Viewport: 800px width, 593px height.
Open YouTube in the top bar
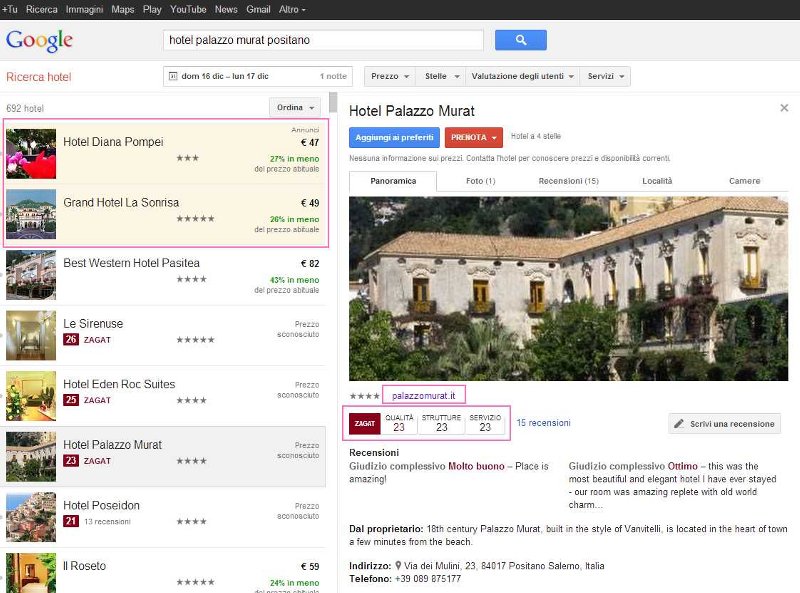[188, 9]
